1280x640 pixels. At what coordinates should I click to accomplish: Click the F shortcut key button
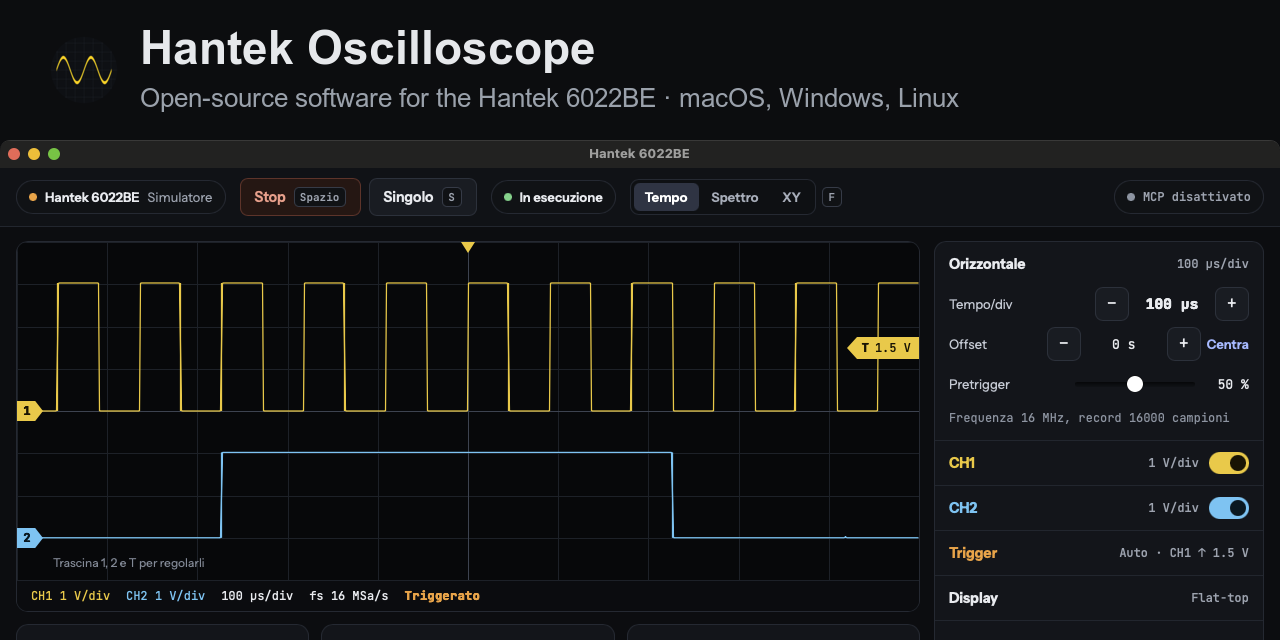pos(832,197)
